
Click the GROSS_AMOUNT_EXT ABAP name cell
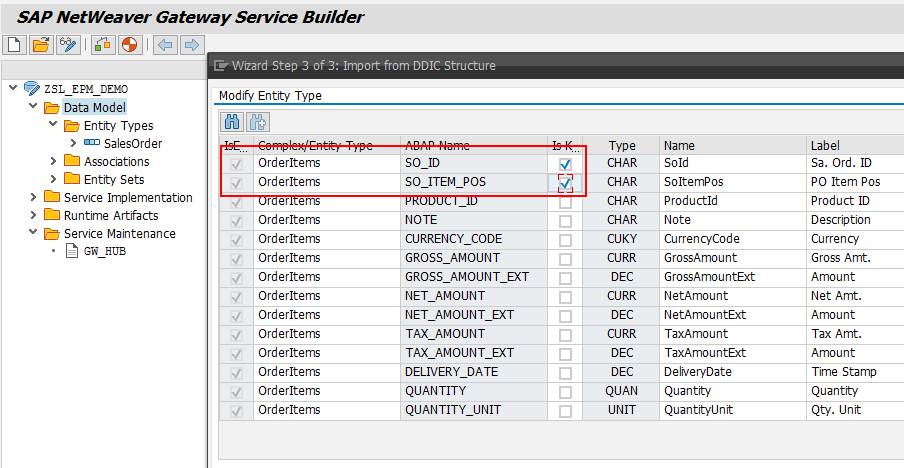click(474, 277)
